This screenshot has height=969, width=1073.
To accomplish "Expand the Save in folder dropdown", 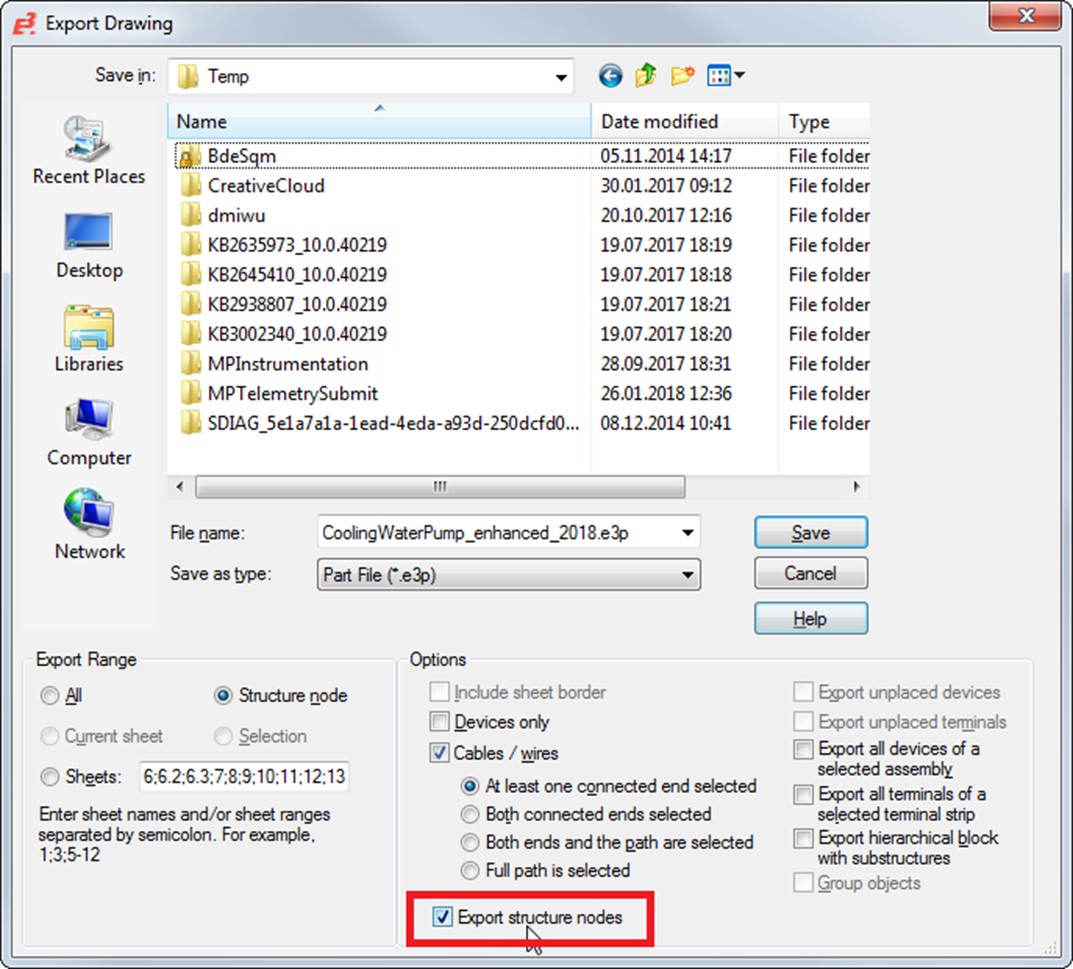I will [x=560, y=77].
